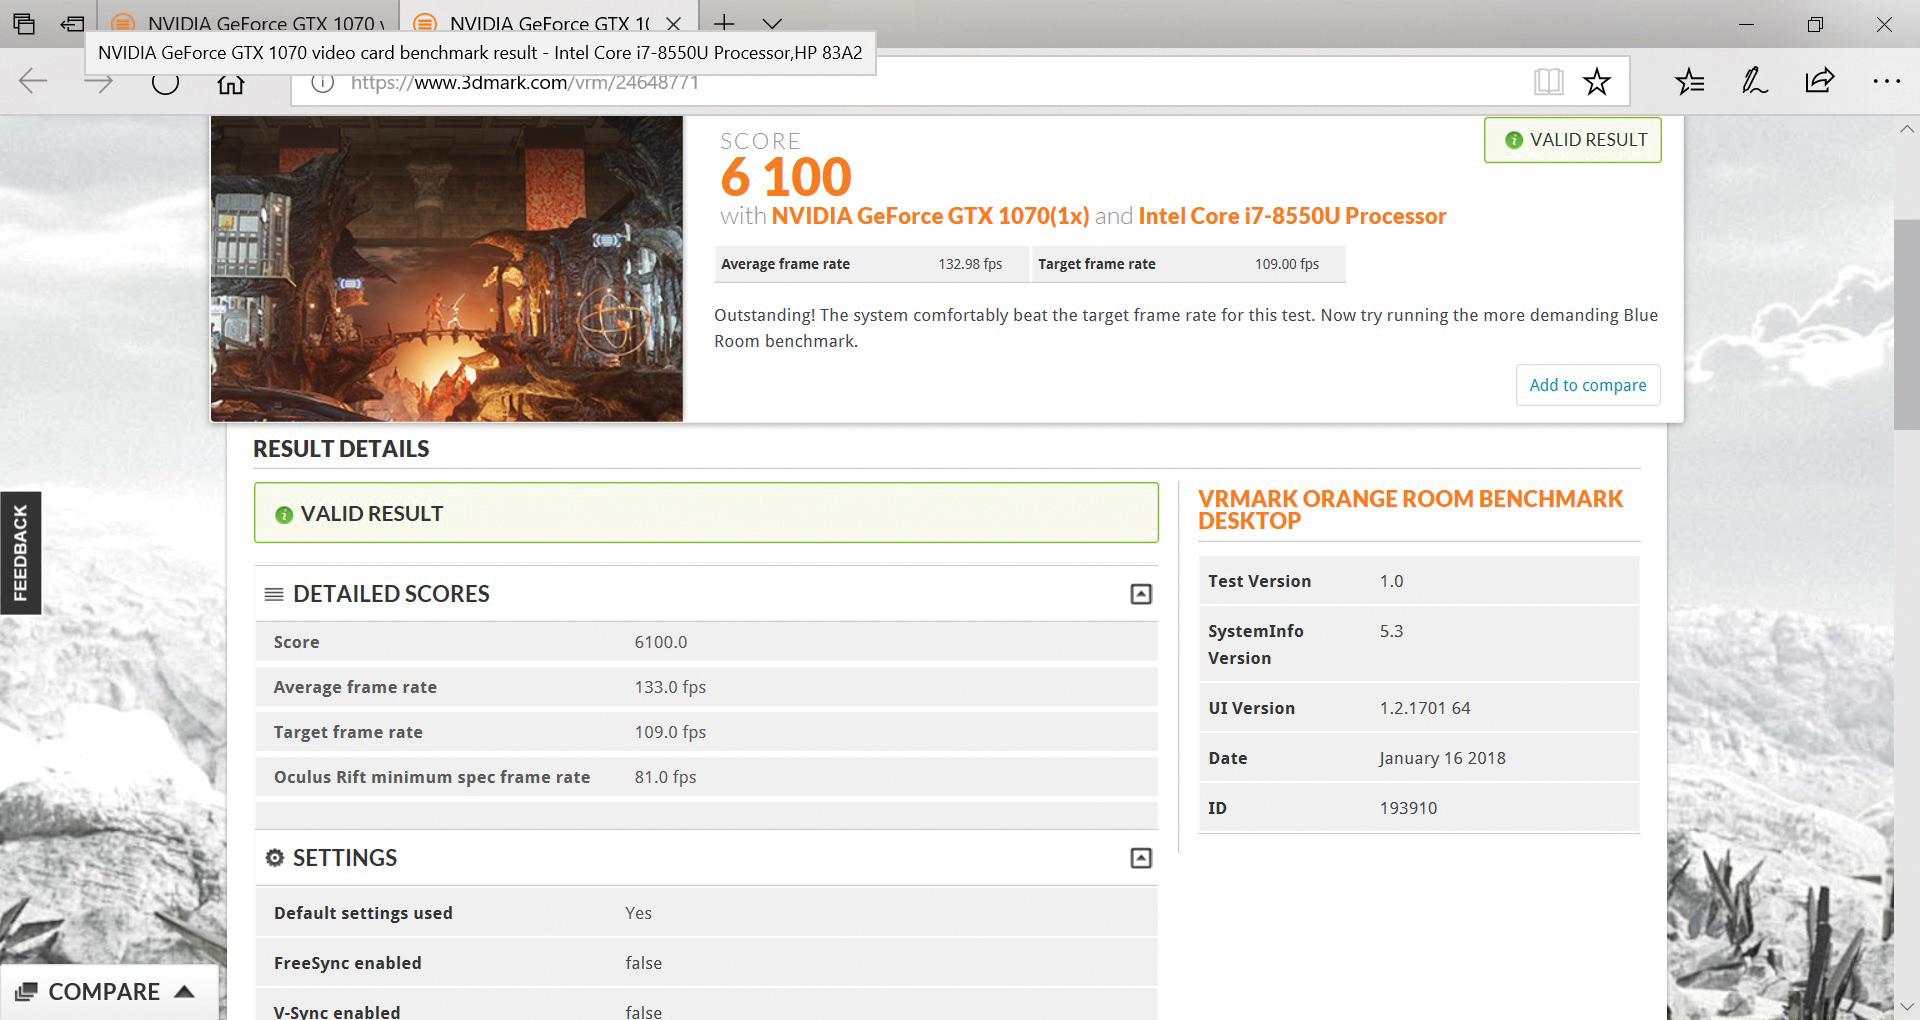
Task: Click the Detailed Scores list icon
Action: point(274,594)
